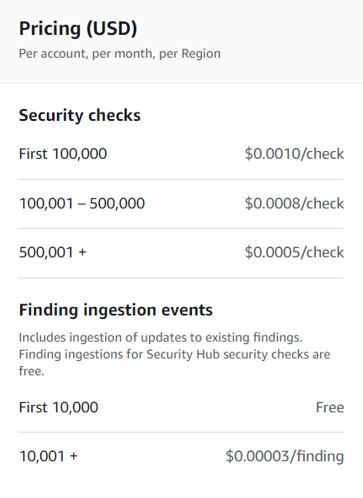Screen dimensions: 363x498
Task: Select the First 100,000 checks tier row
Action: tap(181, 154)
